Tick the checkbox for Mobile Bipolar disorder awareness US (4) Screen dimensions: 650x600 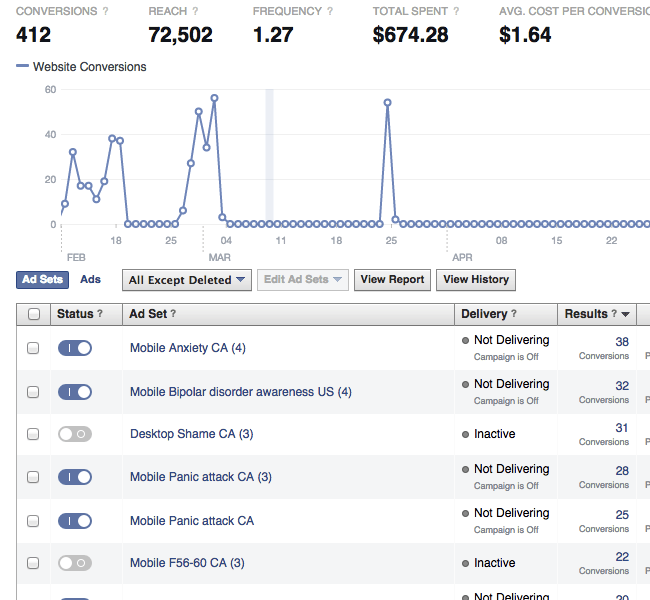[33, 392]
